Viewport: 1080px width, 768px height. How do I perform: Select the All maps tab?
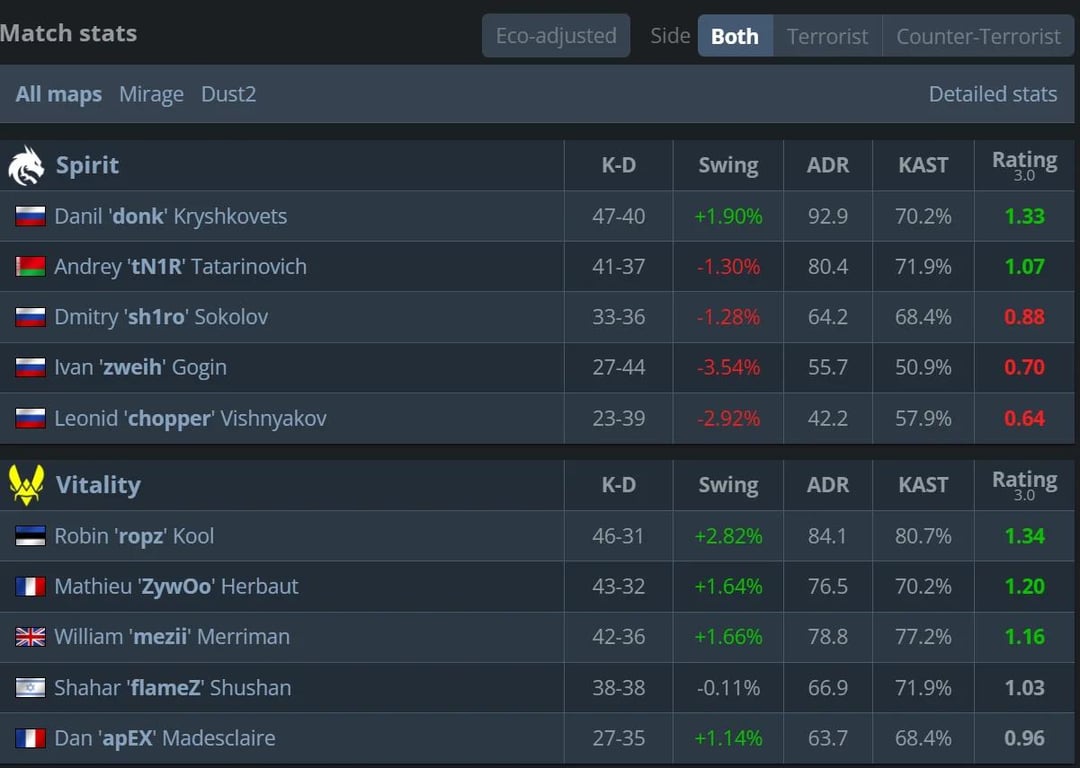point(59,94)
